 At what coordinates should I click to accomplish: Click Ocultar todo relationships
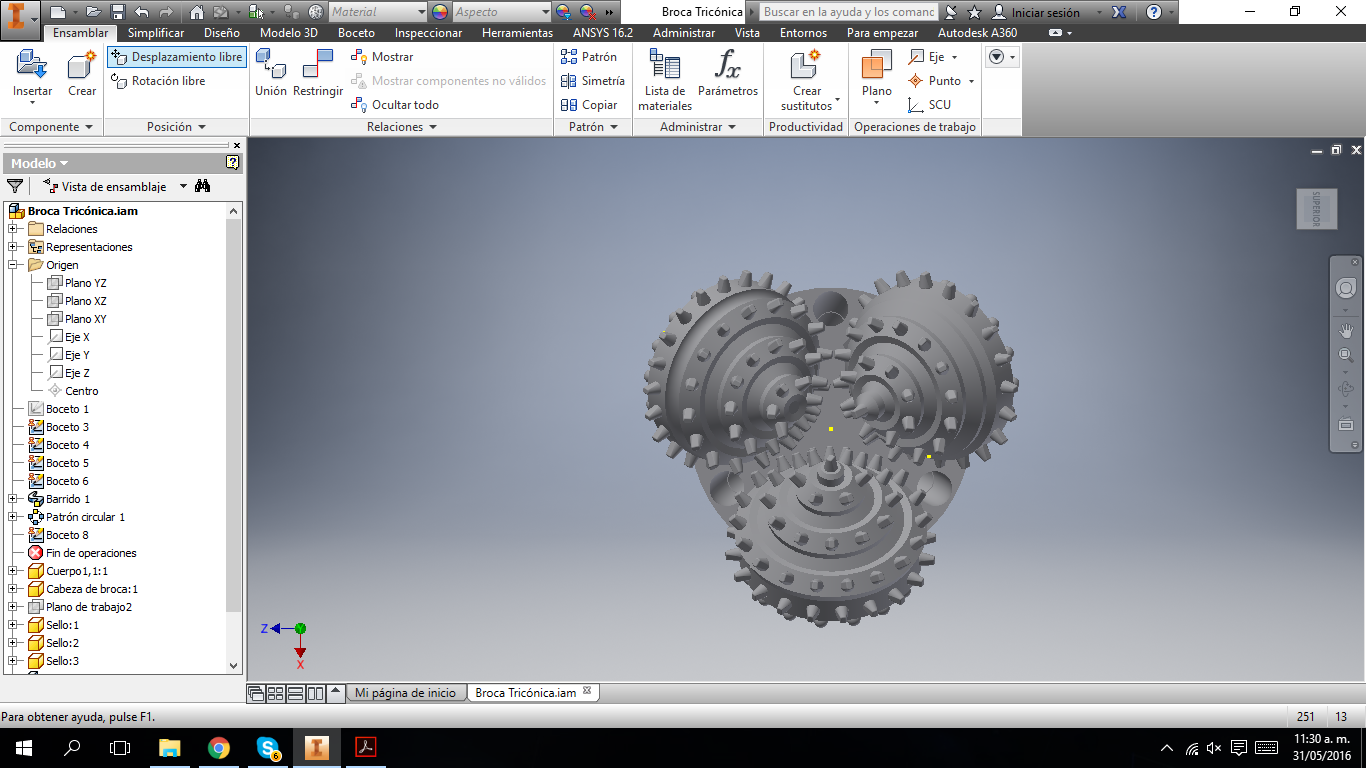pyautogui.click(x=395, y=105)
